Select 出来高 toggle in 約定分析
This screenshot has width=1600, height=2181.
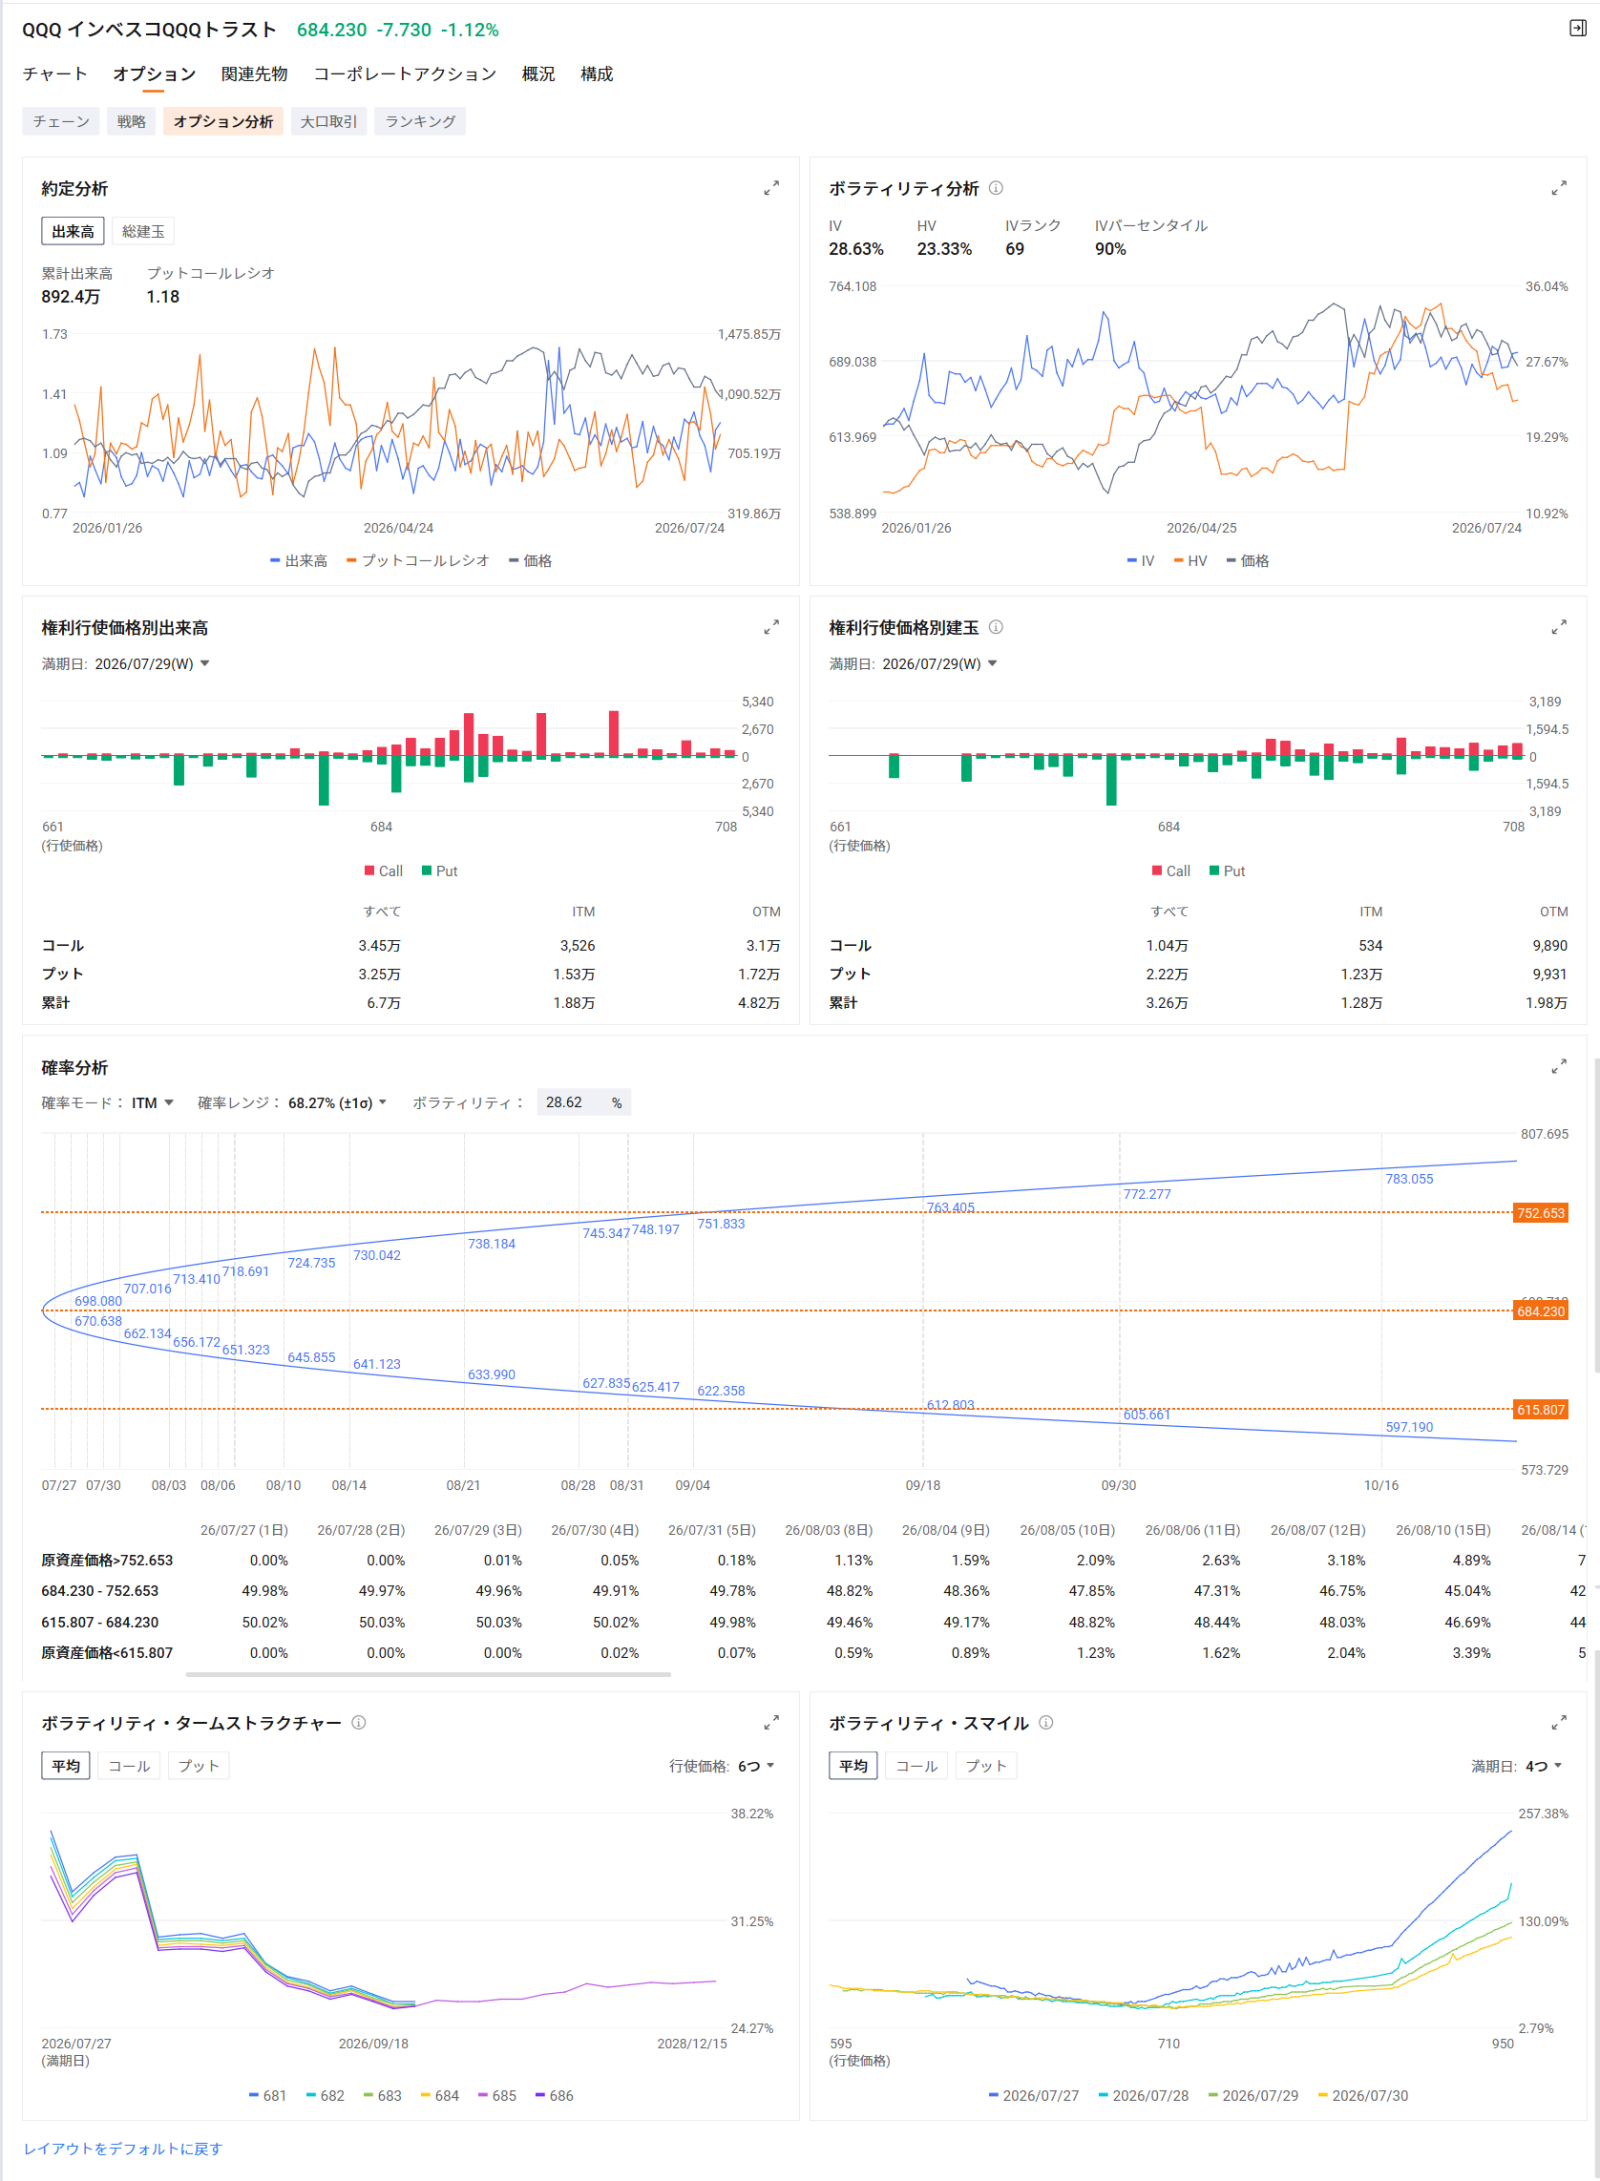click(x=73, y=231)
